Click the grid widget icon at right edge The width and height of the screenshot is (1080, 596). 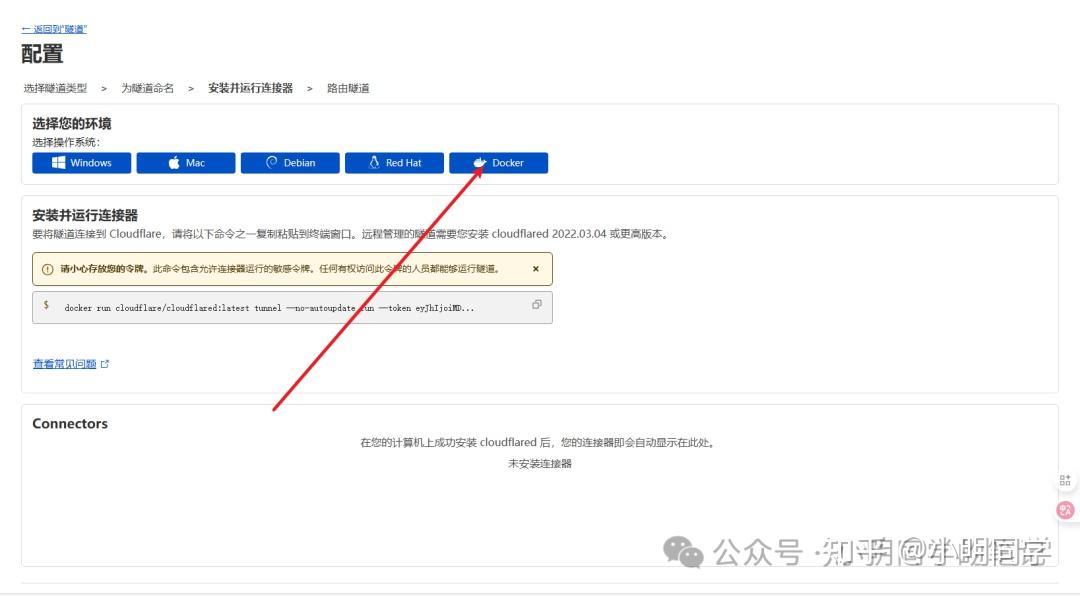tap(1065, 480)
